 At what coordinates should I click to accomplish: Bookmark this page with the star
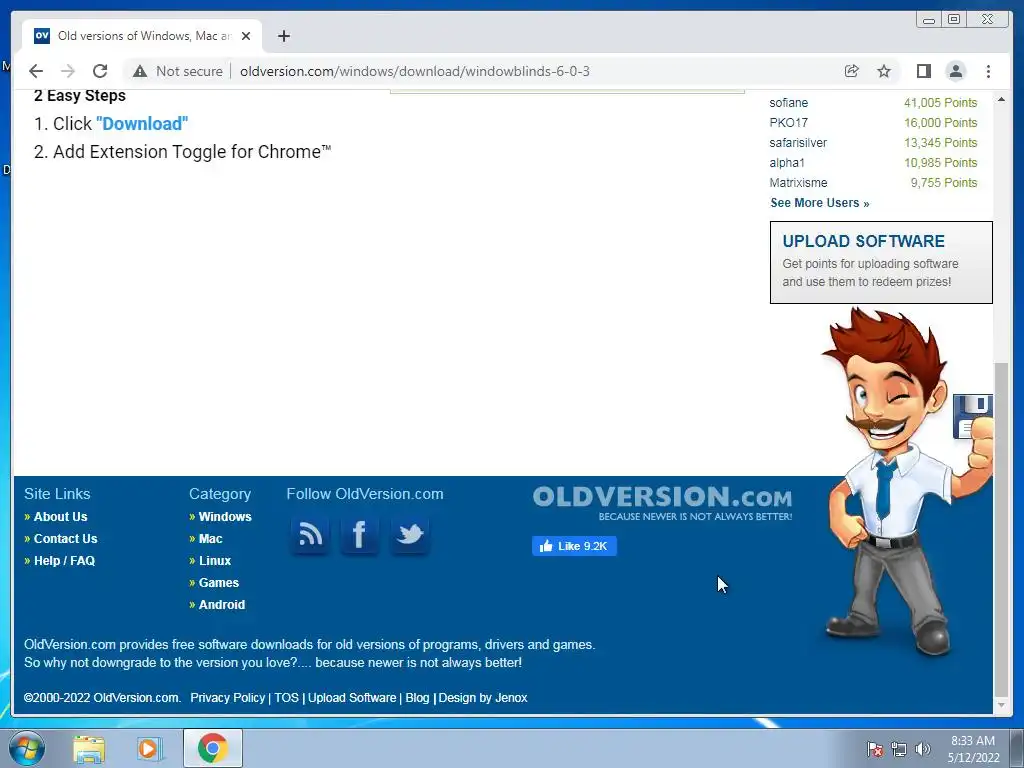point(884,71)
